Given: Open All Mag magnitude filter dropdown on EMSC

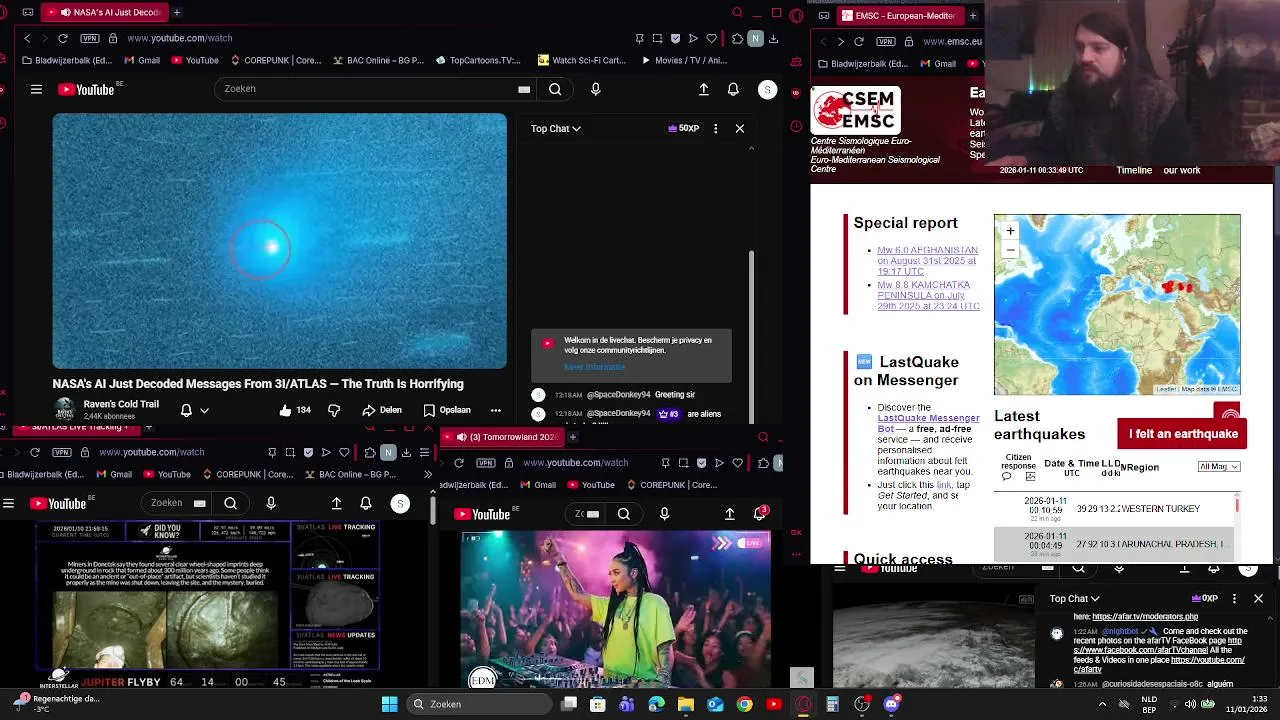Looking at the screenshot, I should (1219, 466).
